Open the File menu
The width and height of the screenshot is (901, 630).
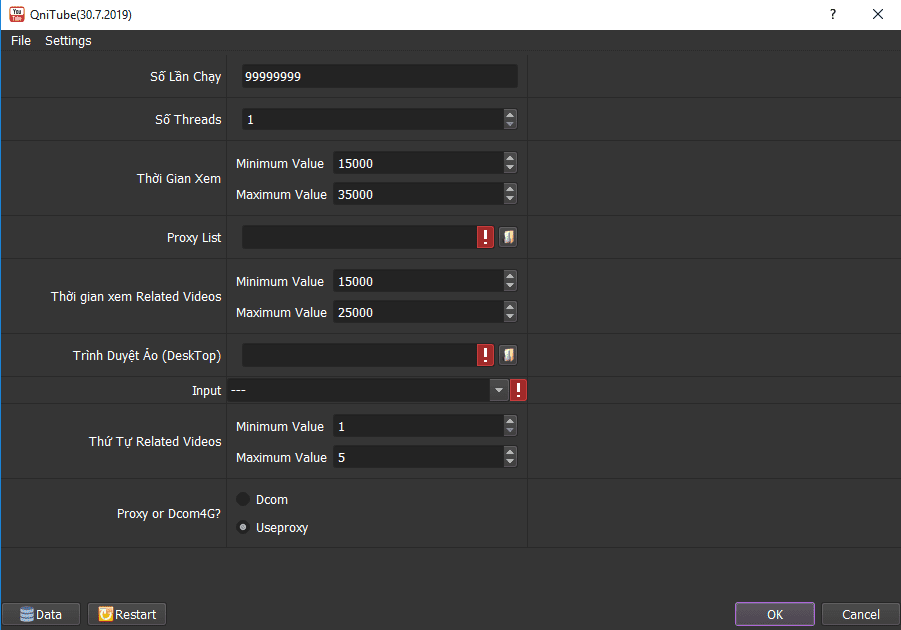click(21, 41)
